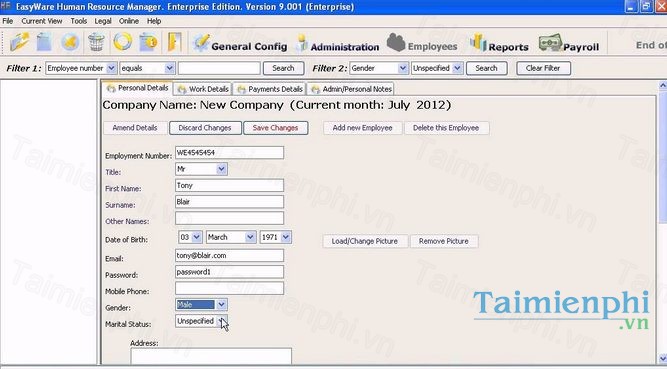Click the Password field
This screenshot has height=369, width=667.
pyautogui.click(x=229, y=272)
